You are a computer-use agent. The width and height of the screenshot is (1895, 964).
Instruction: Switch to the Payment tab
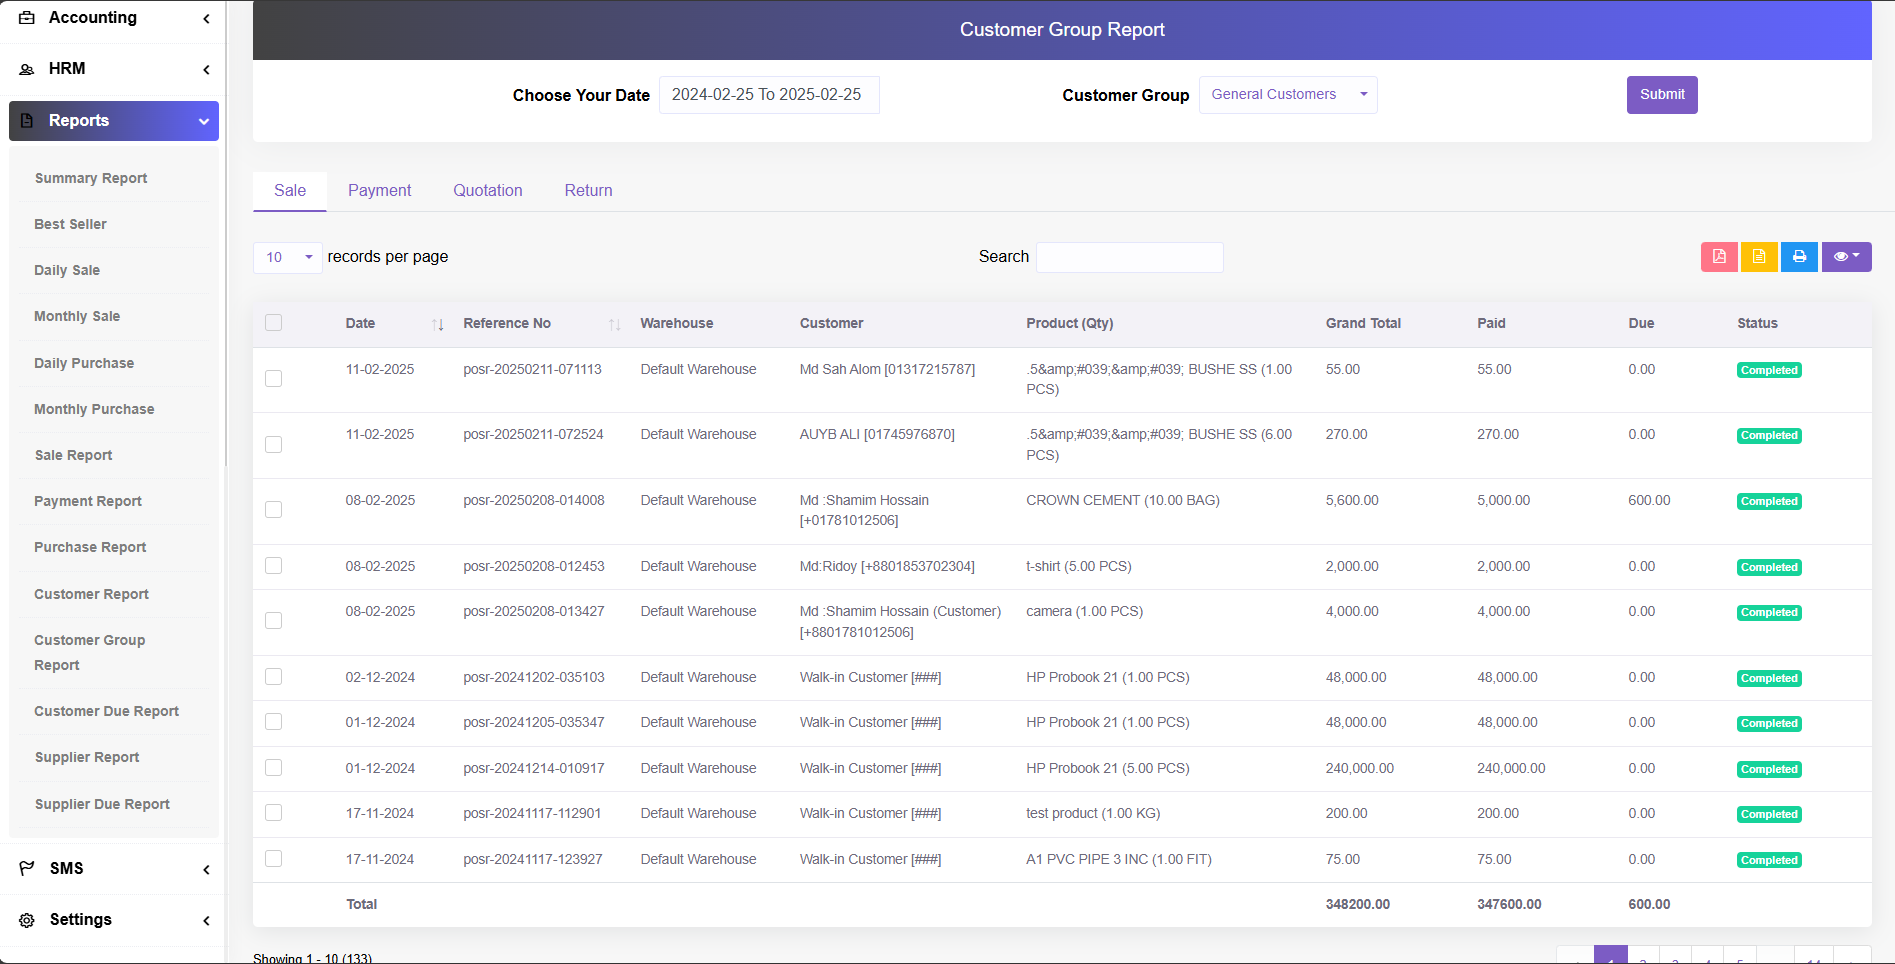[379, 190]
